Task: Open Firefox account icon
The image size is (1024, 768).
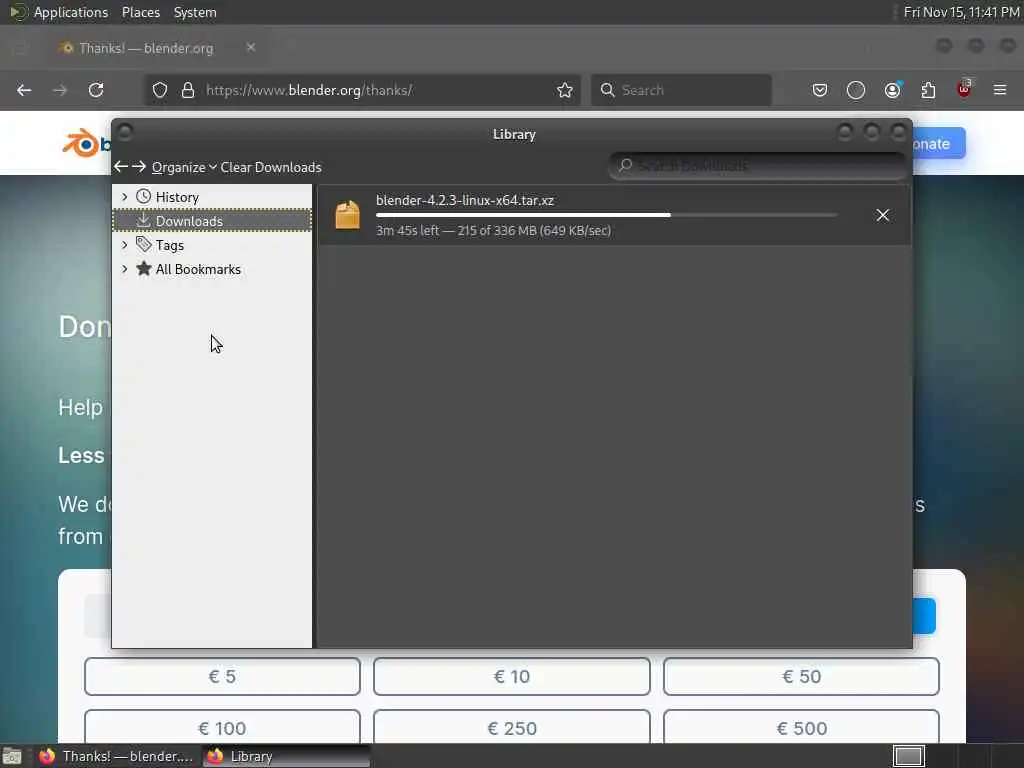Action: (892, 90)
